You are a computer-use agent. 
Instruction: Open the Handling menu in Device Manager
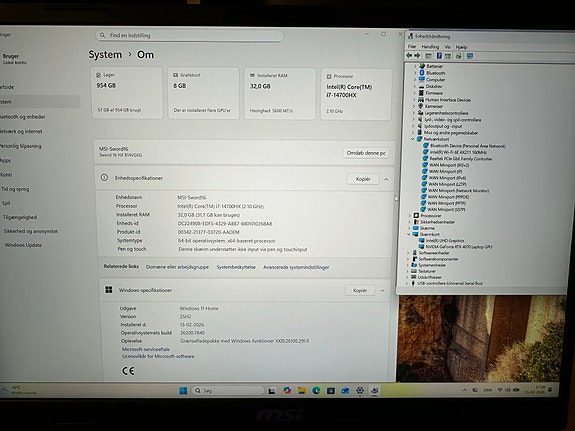430,47
